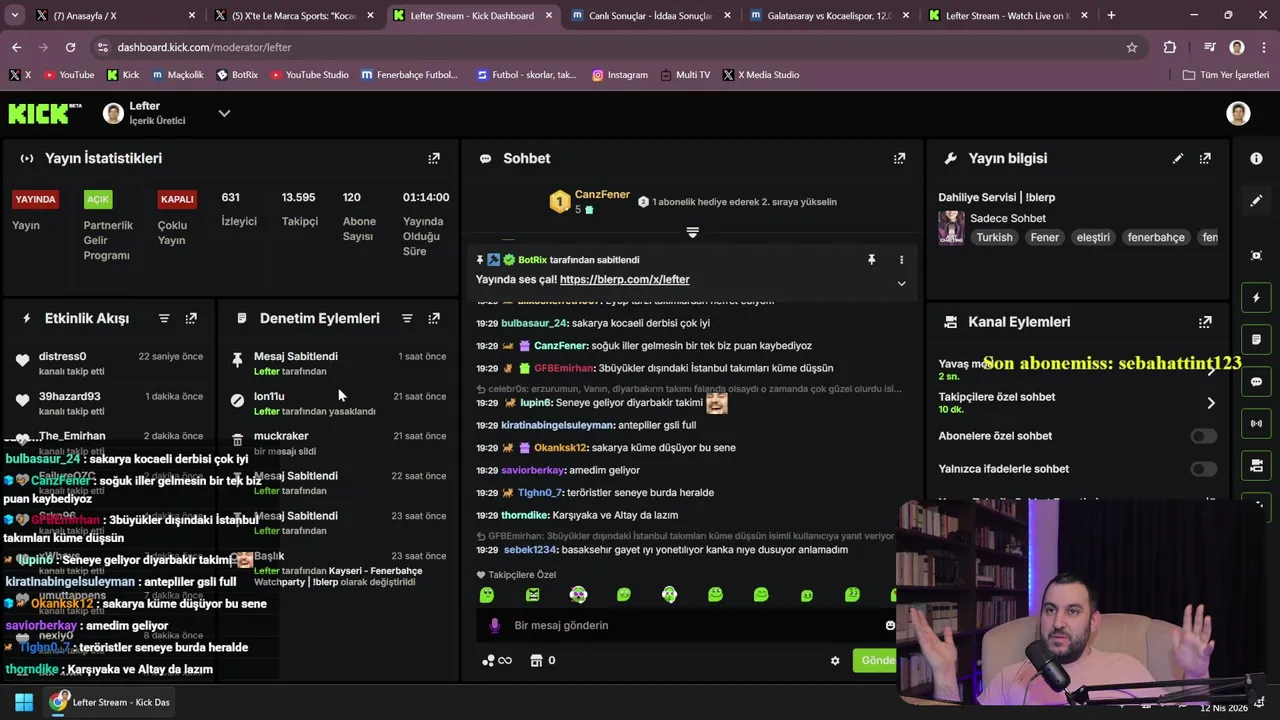Open the Windows Start menu
1280x720 pixels.
[24, 702]
